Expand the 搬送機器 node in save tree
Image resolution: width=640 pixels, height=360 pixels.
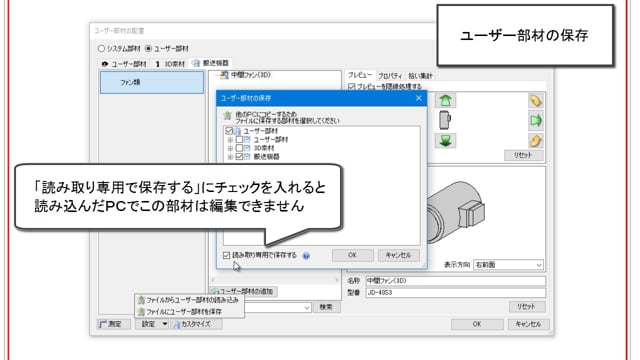pos(230,157)
